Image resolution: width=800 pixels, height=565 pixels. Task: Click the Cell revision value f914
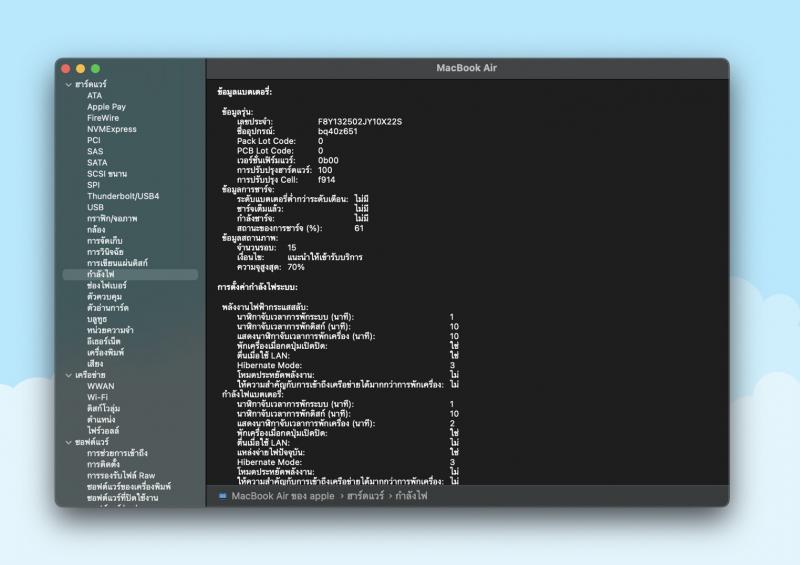pos(327,180)
